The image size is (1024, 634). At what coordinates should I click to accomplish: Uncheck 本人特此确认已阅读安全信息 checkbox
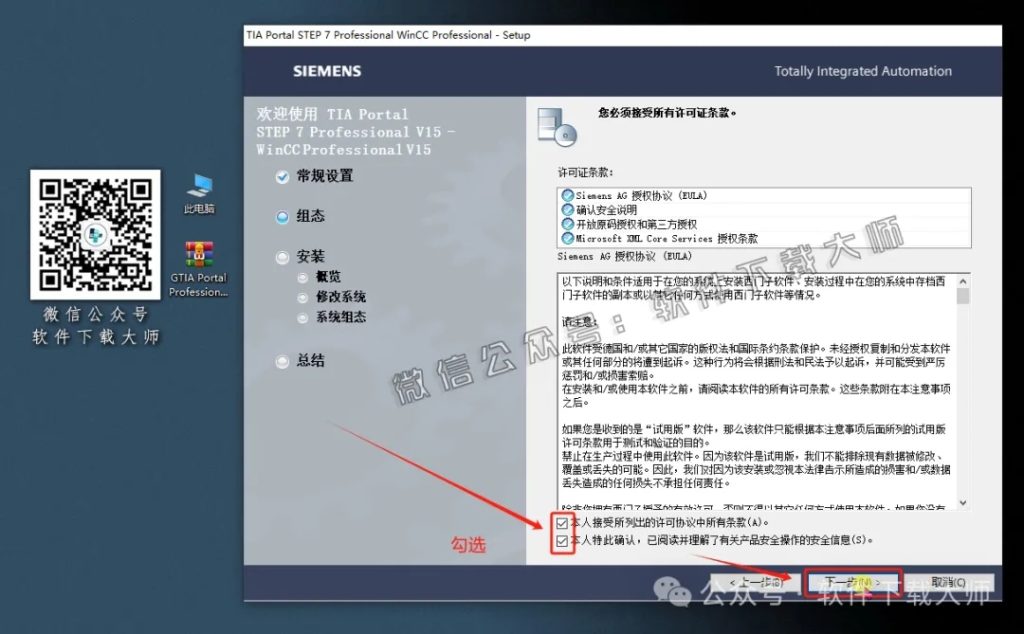click(563, 541)
